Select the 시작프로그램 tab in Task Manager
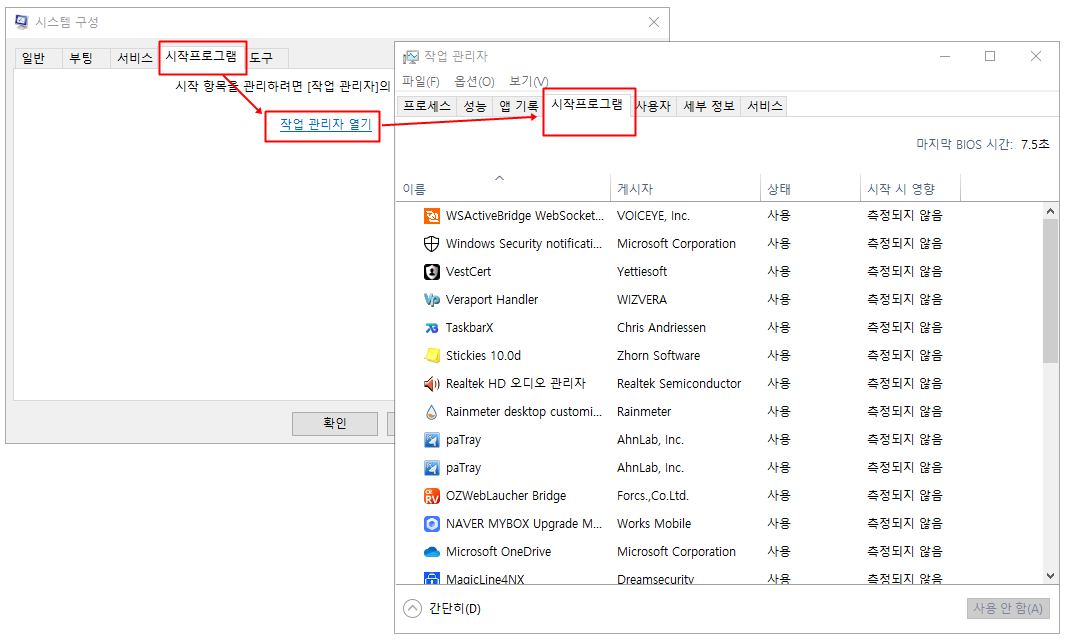 coord(587,105)
